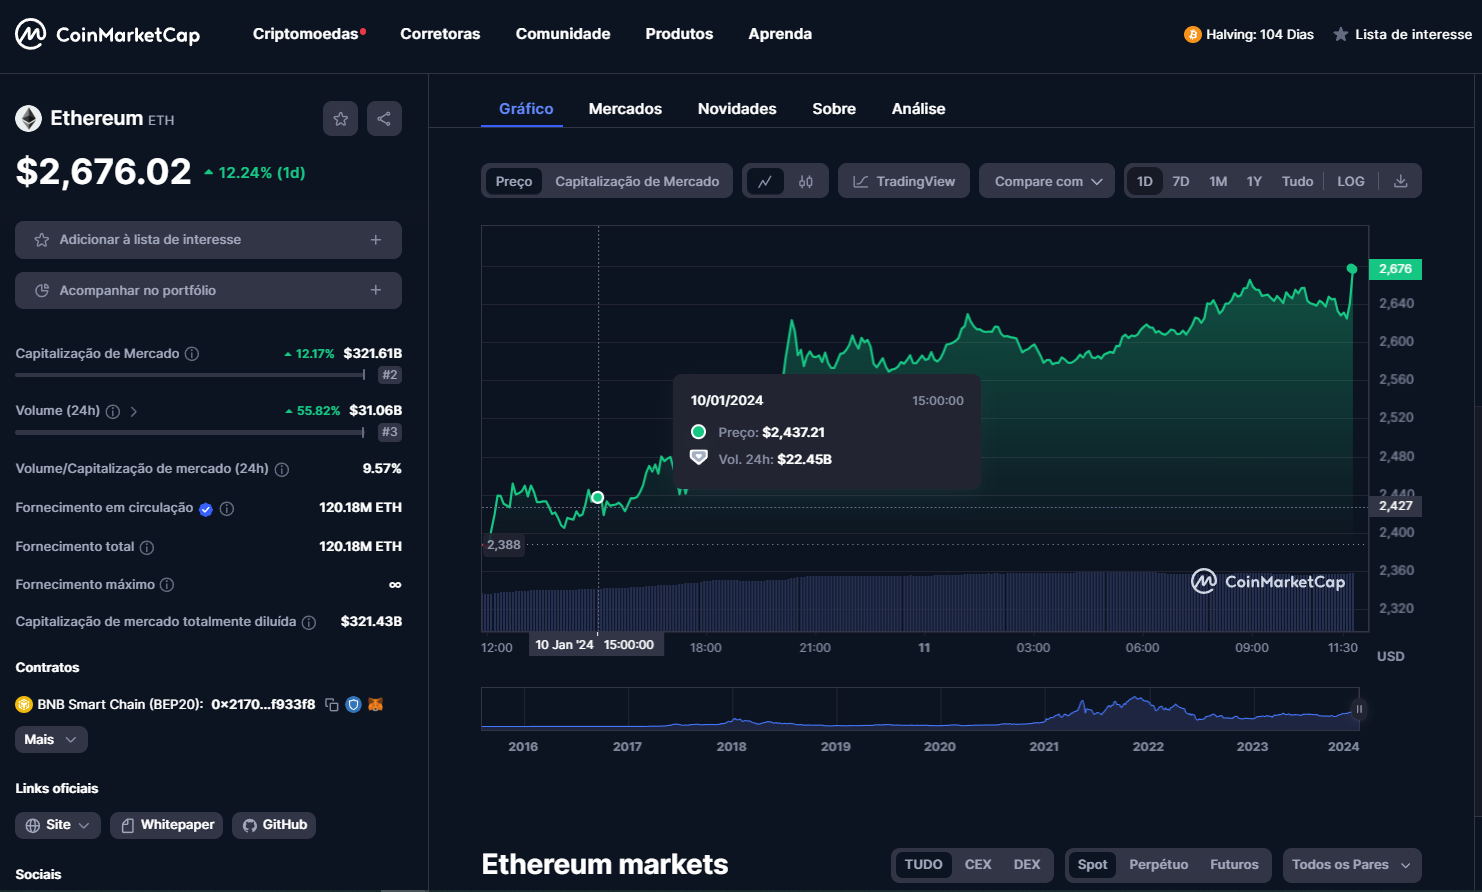
Task: Open info for Capitalização de mercado totalmente diluída
Action: (x=309, y=622)
